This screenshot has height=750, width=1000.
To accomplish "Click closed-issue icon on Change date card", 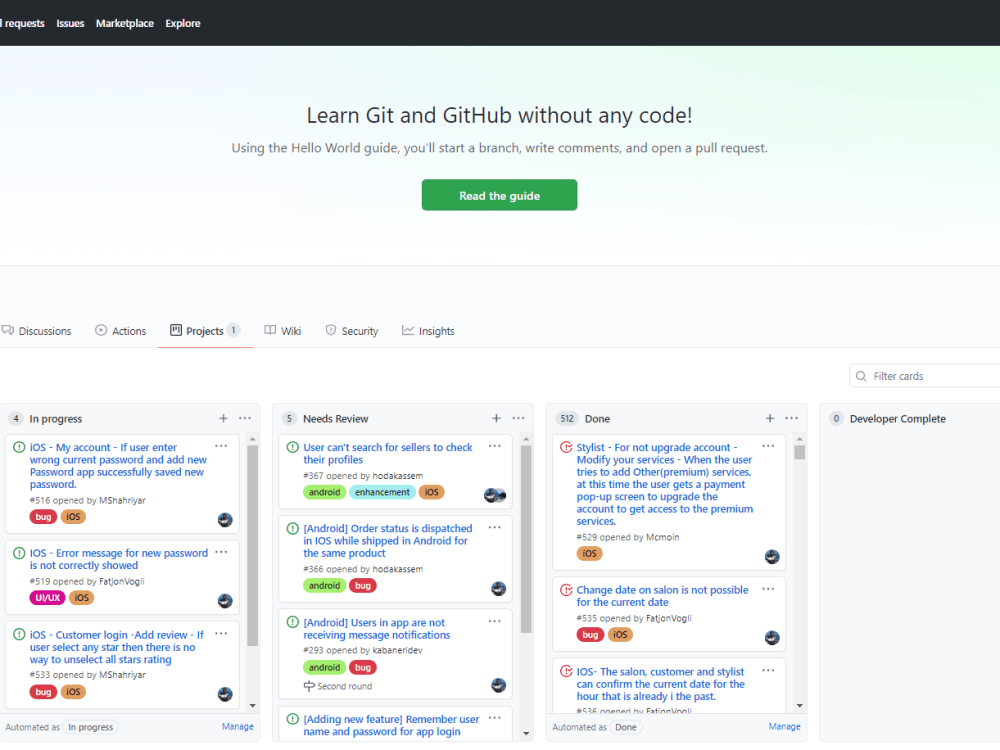I will tap(566, 590).
